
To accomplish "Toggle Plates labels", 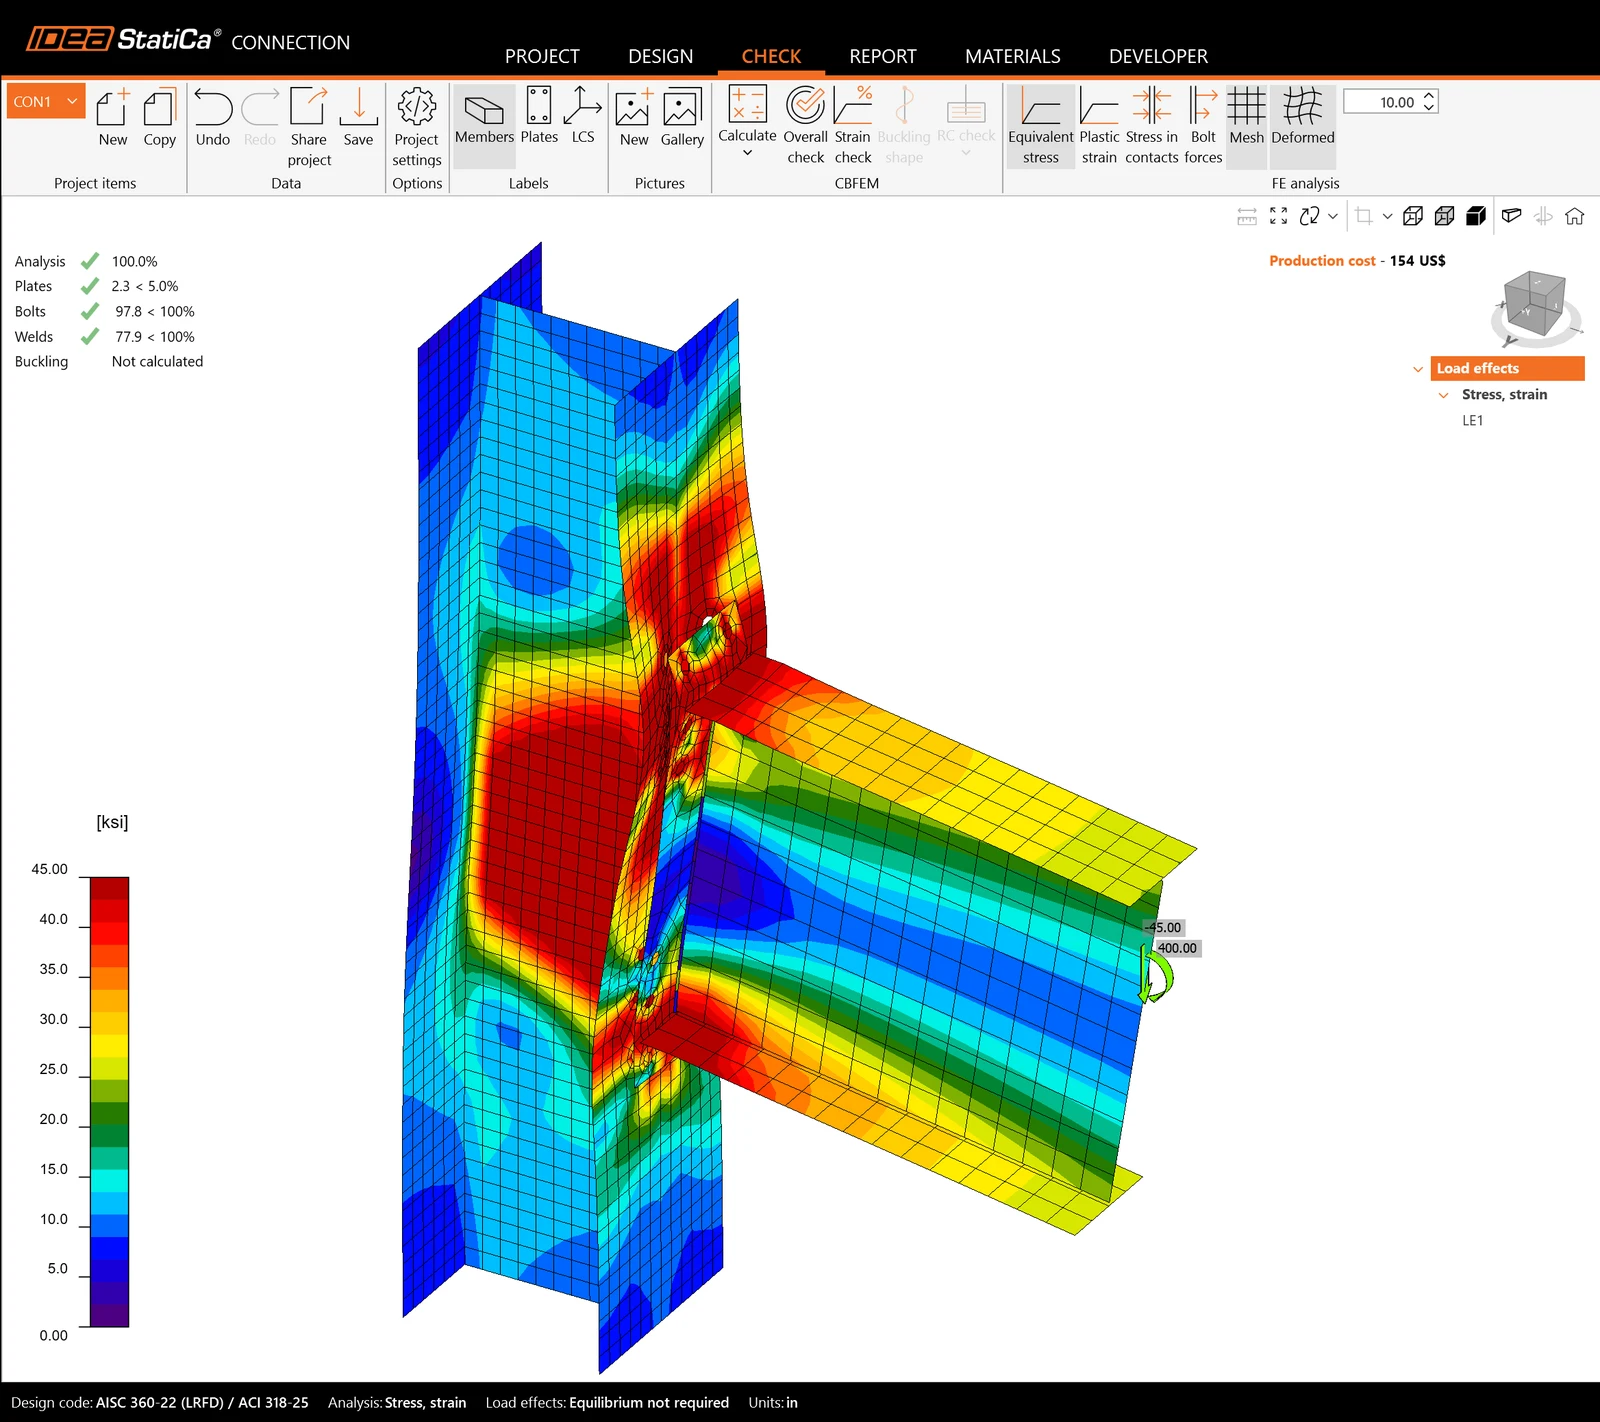I will (539, 116).
